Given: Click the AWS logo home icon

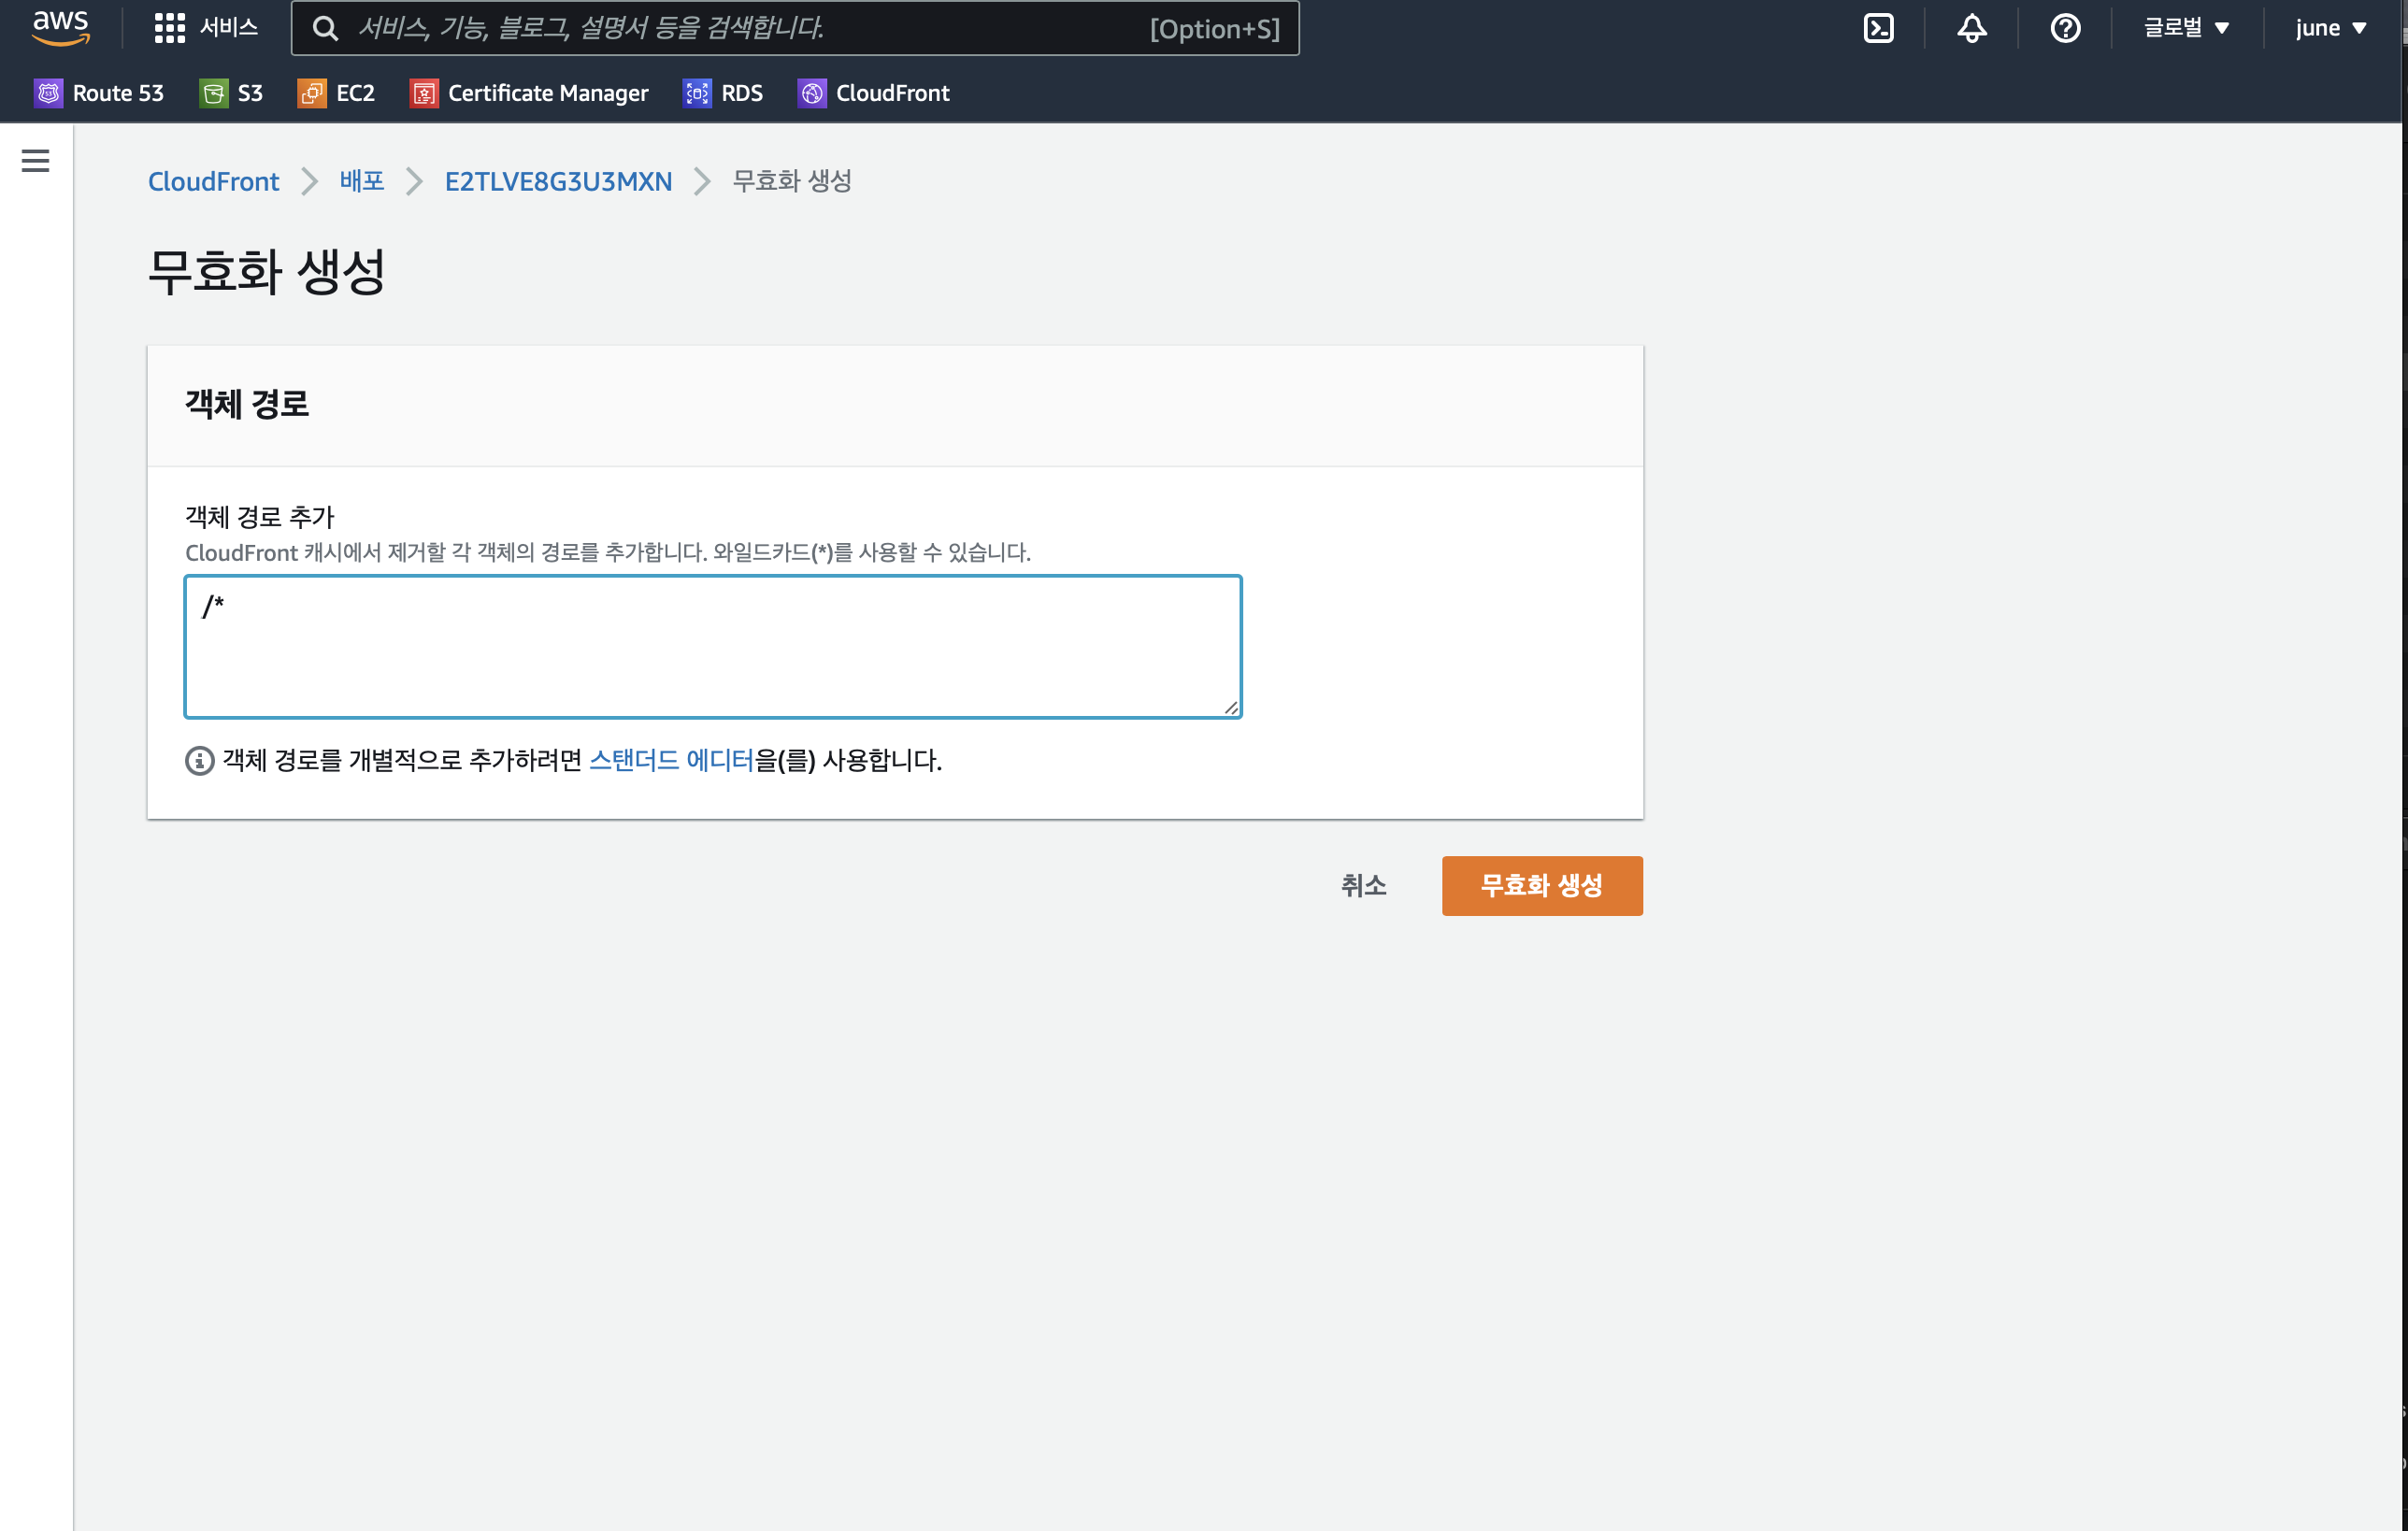Looking at the screenshot, I should pyautogui.click(x=61, y=28).
